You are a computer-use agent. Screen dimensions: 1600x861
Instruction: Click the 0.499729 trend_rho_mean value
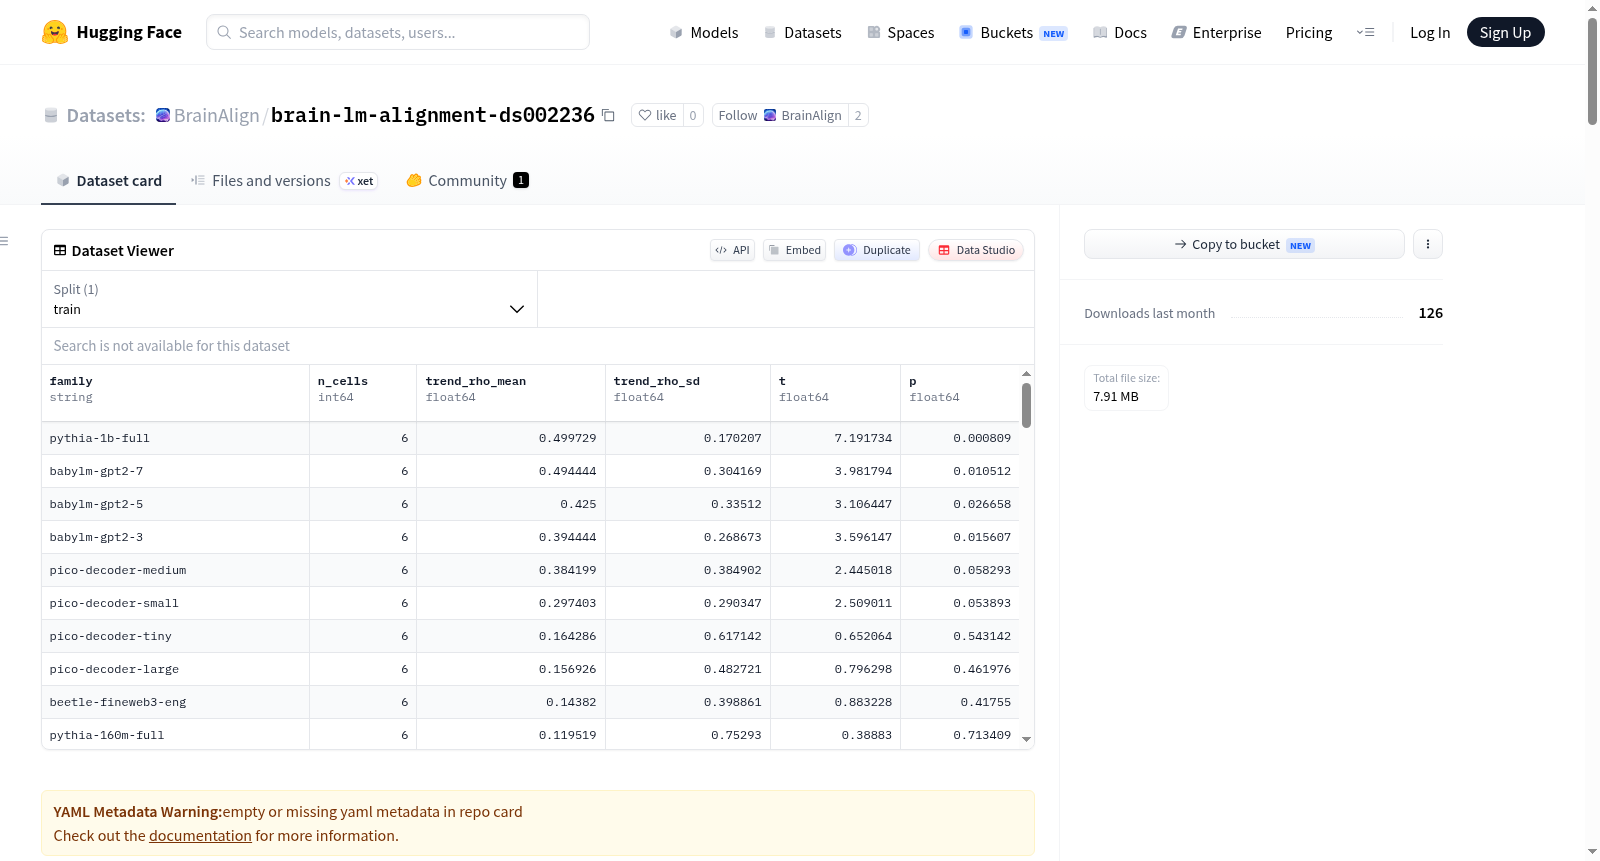(567, 438)
